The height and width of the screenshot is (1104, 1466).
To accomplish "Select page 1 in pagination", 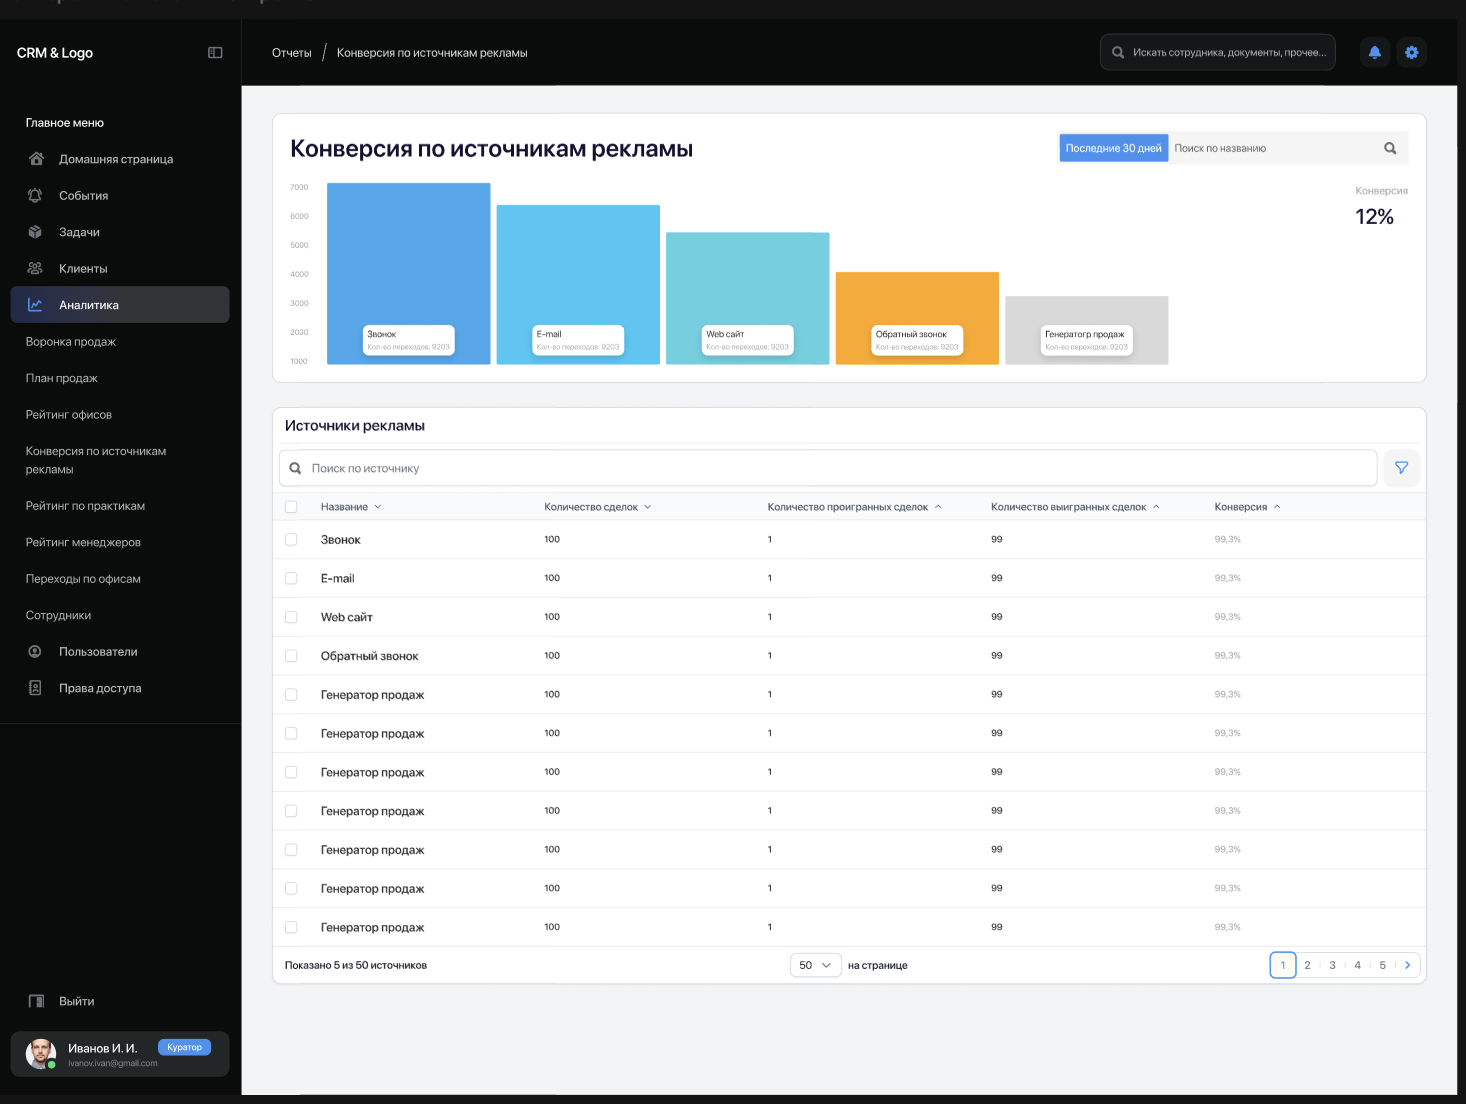I will tap(1283, 965).
